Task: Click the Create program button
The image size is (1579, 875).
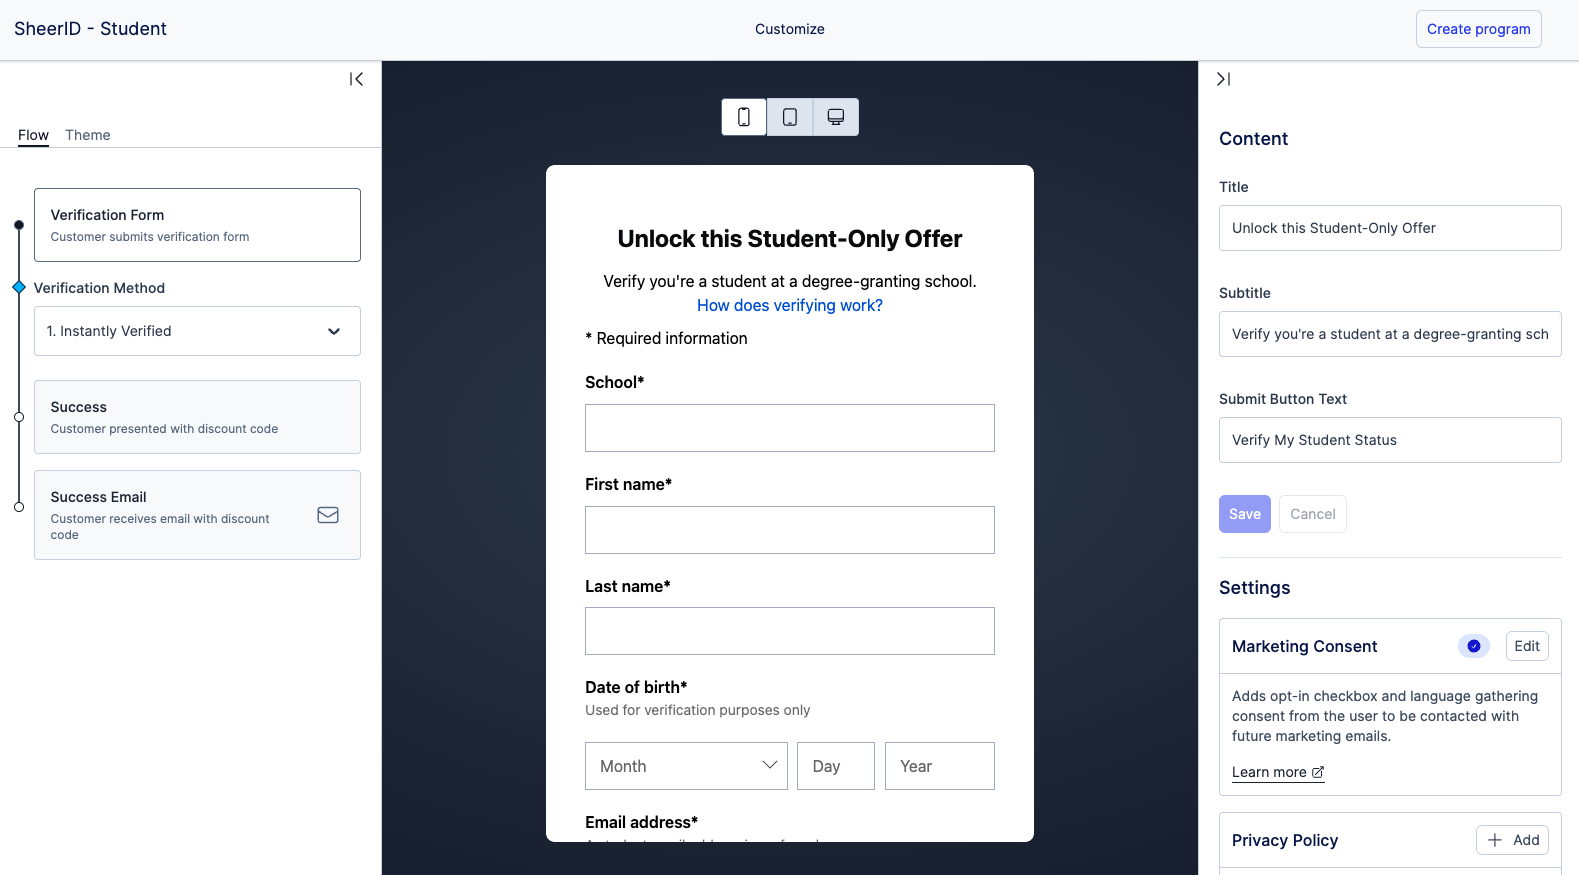Action: click(x=1478, y=29)
